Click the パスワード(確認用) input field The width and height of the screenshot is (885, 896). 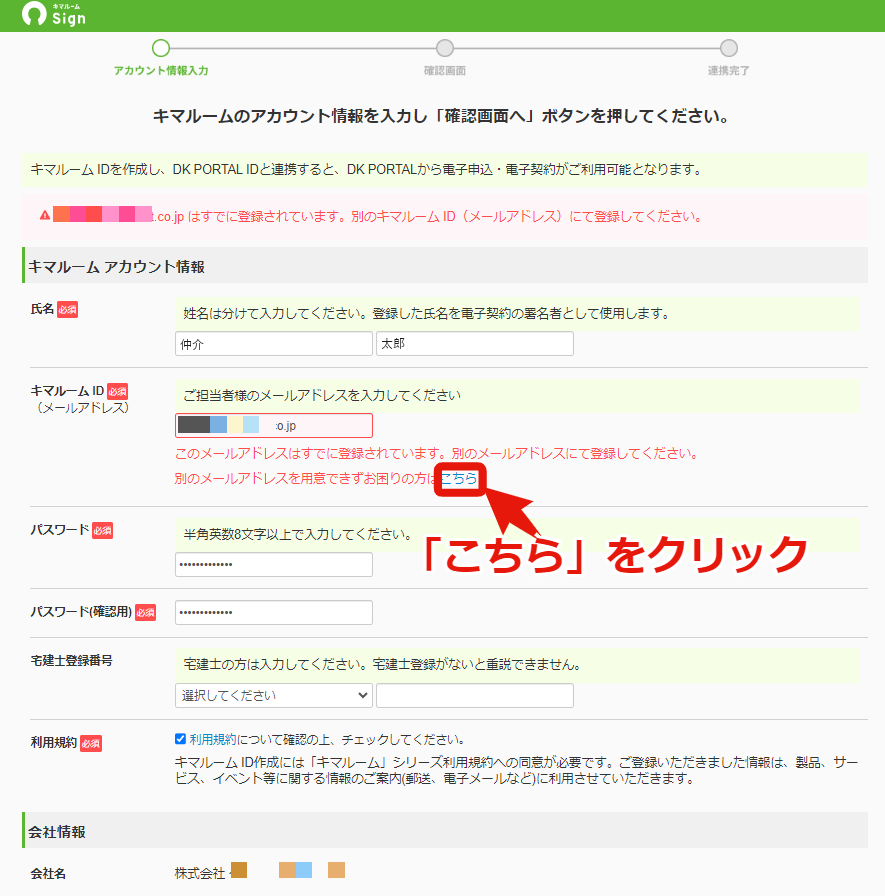point(274,613)
